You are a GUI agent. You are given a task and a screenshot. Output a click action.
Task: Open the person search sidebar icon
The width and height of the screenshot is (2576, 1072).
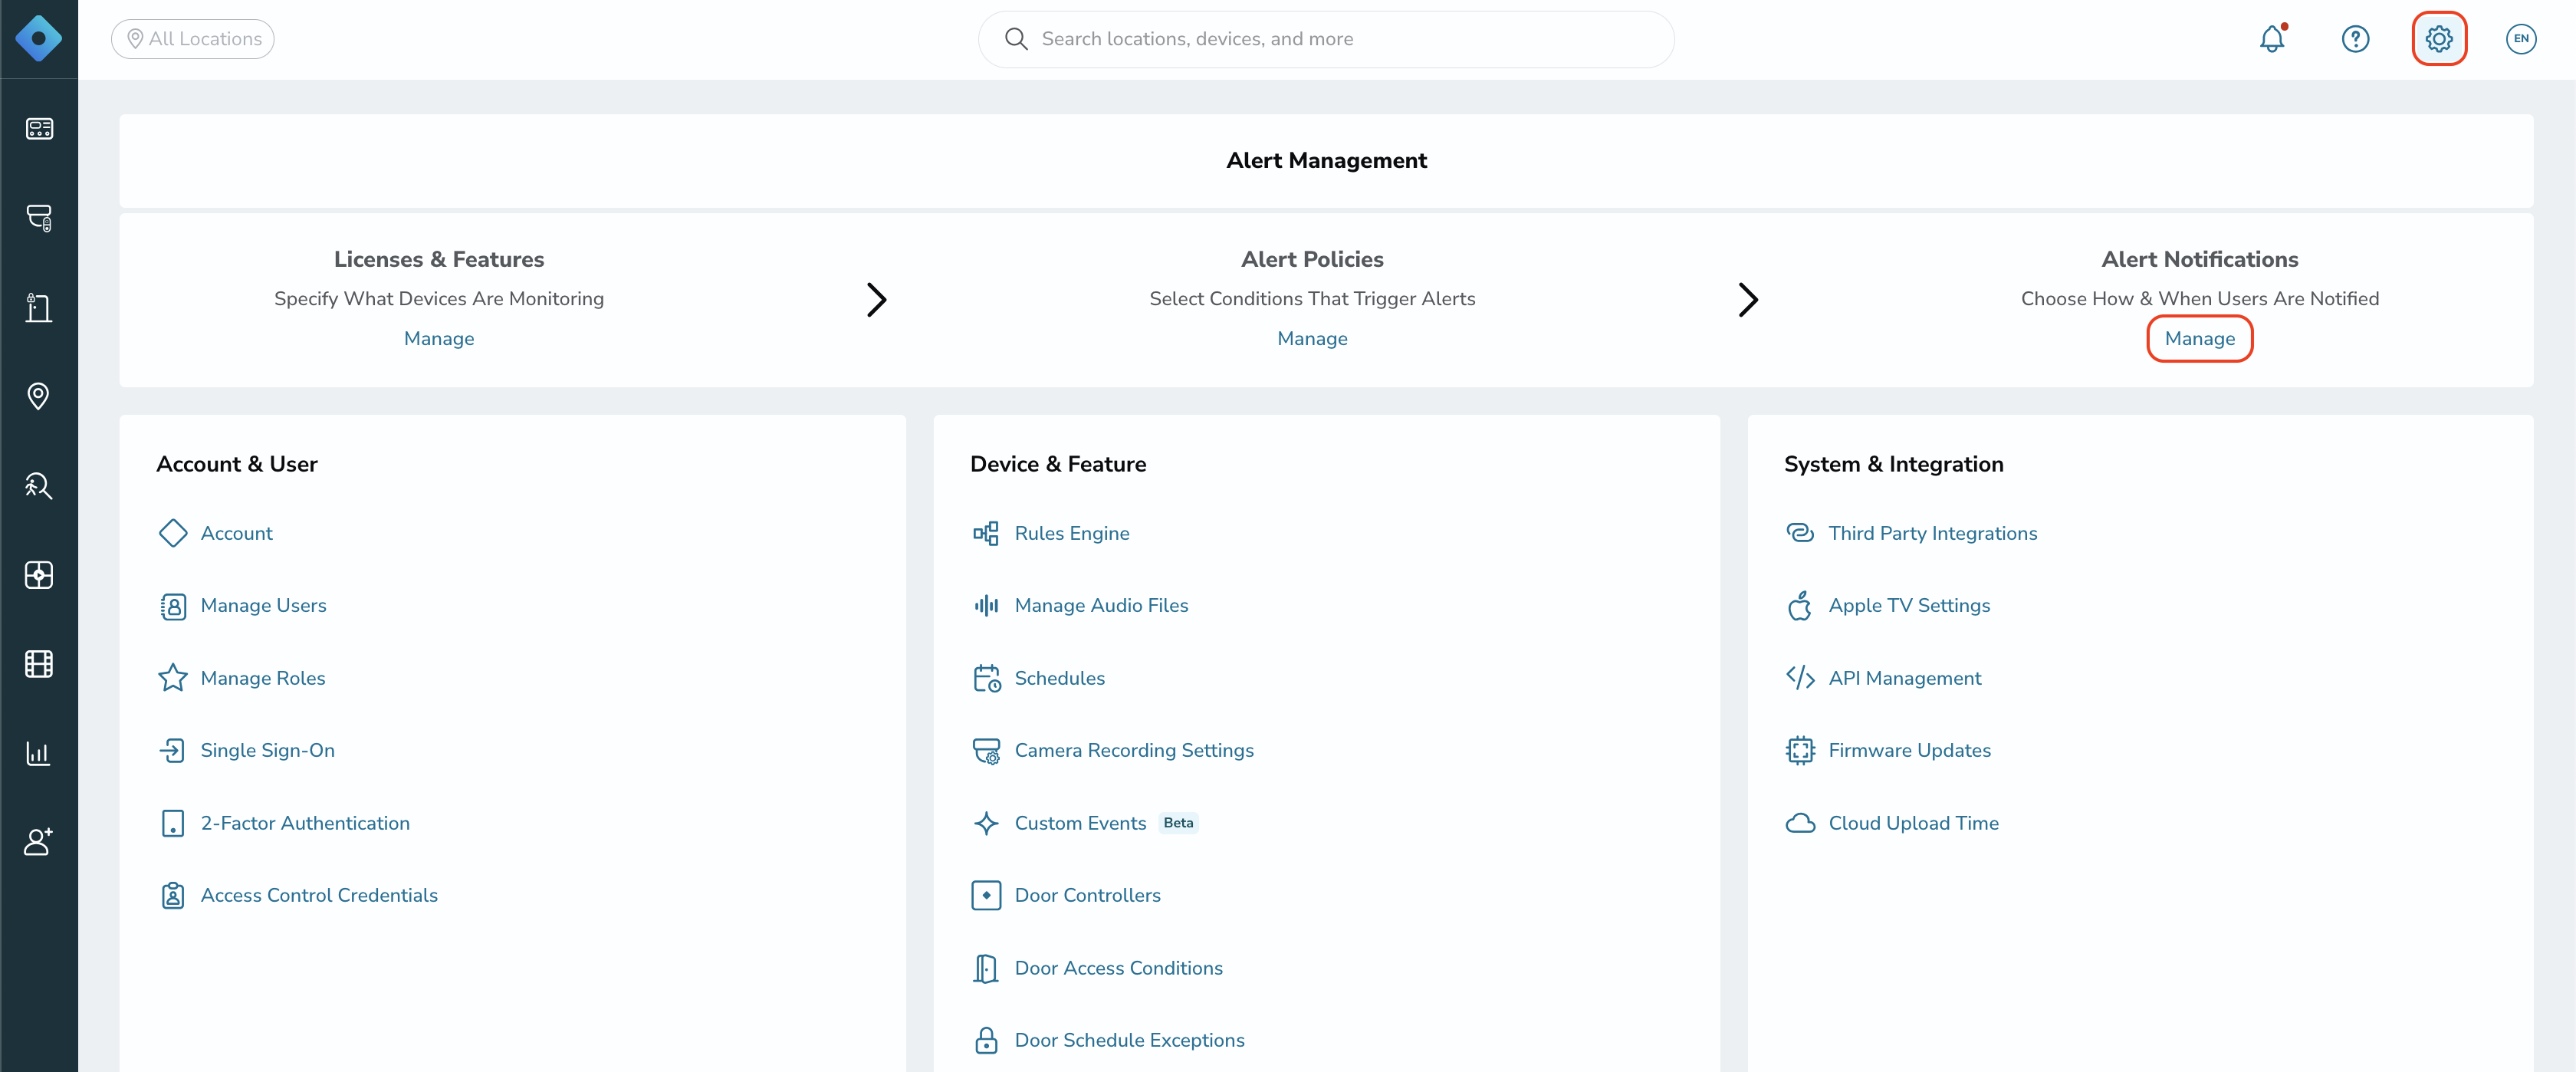[x=39, y=486]
